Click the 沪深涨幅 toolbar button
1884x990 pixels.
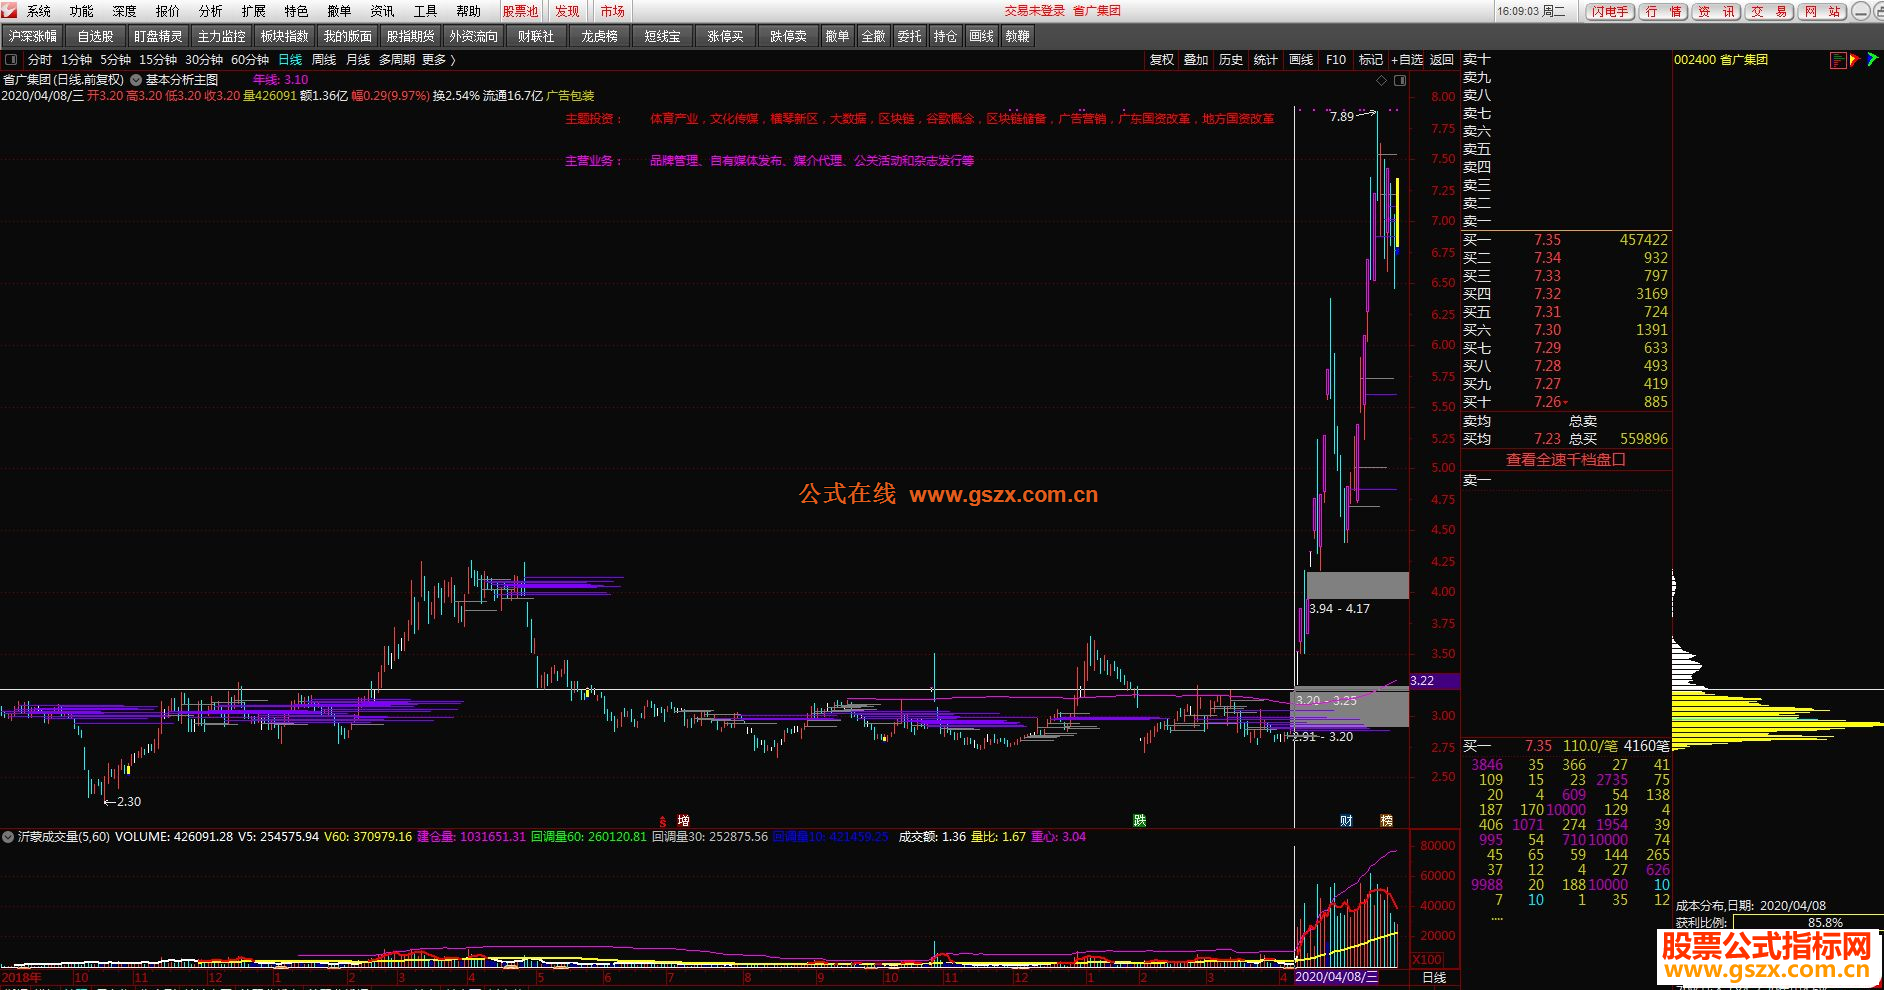(33, 36)
